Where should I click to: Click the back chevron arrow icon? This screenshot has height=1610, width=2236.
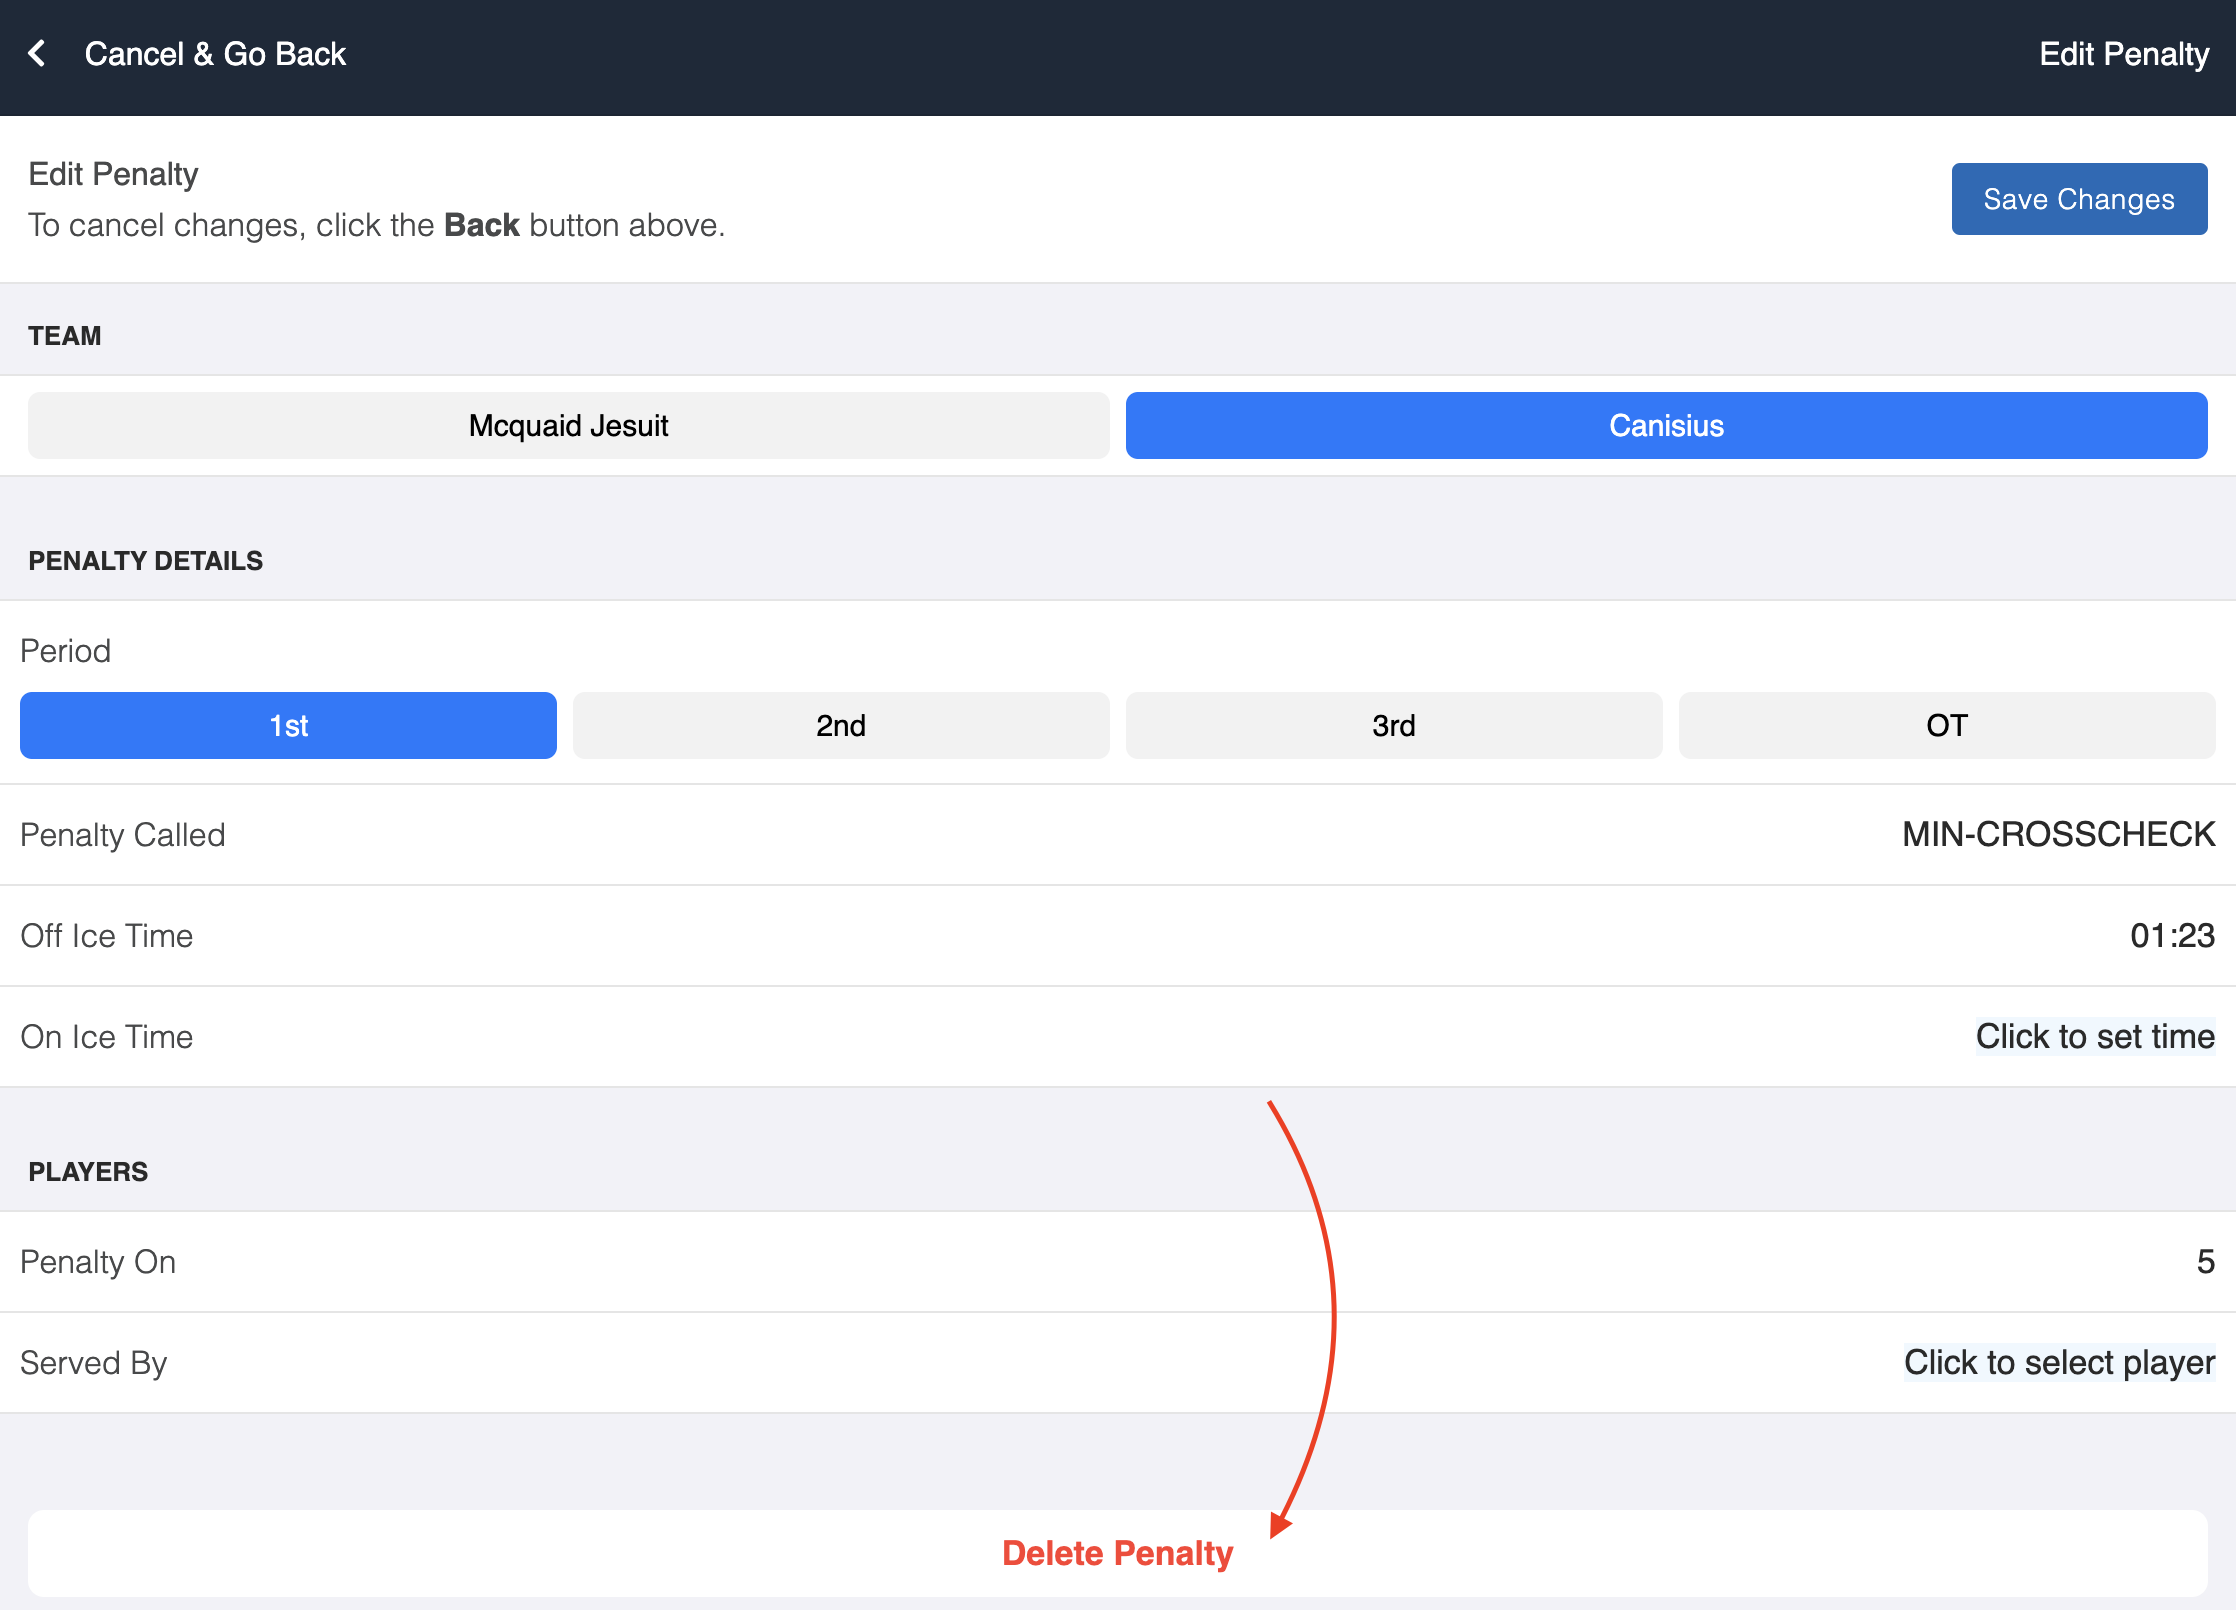38,54
